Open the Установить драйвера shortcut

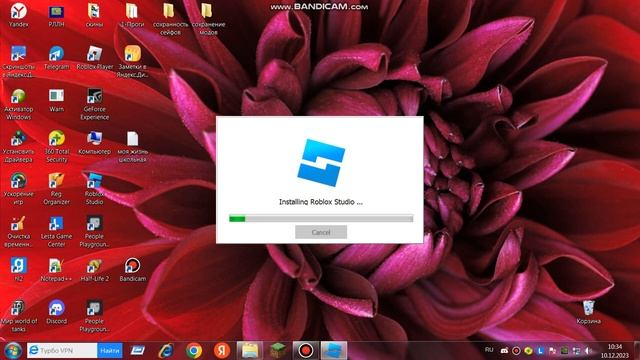point(18,147)
